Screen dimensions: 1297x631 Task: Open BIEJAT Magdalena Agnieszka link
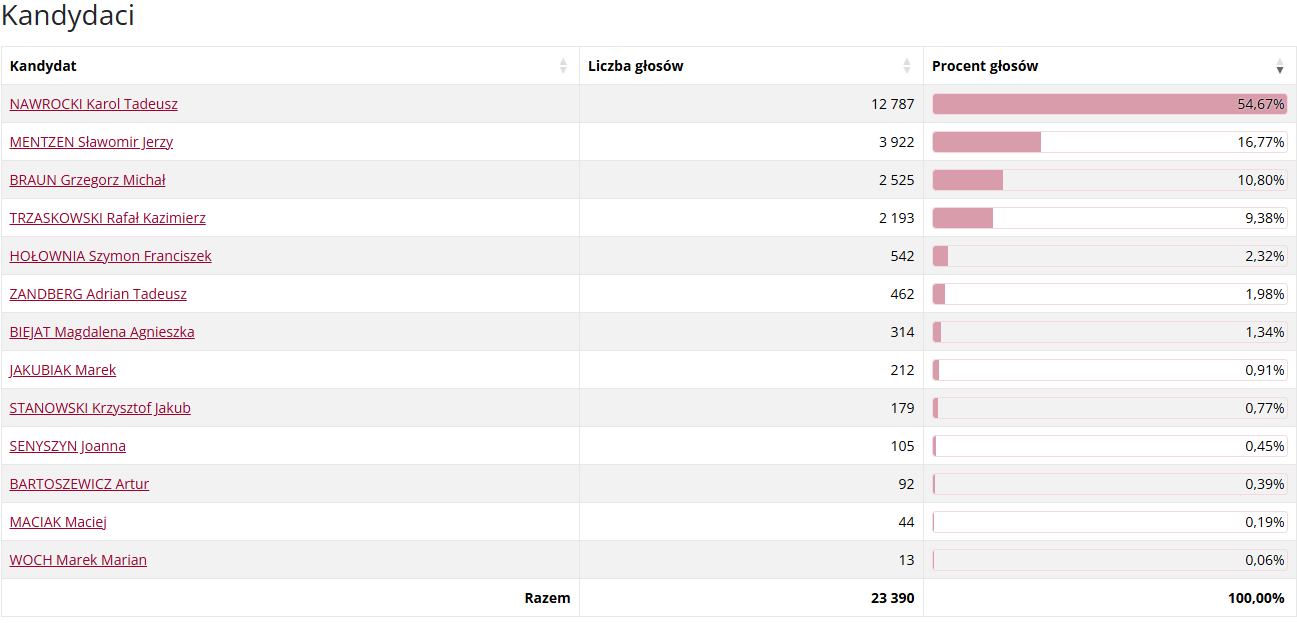coord(102,332)
